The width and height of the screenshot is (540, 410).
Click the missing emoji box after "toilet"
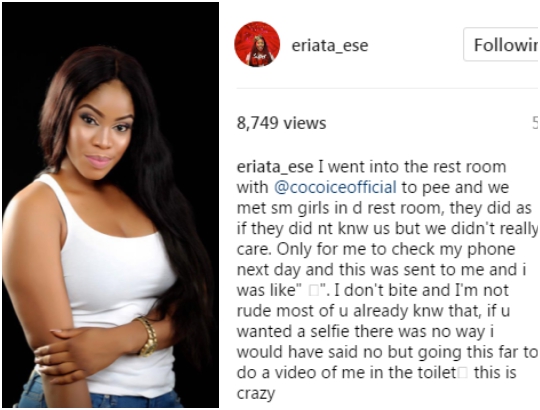coord(463,373)
